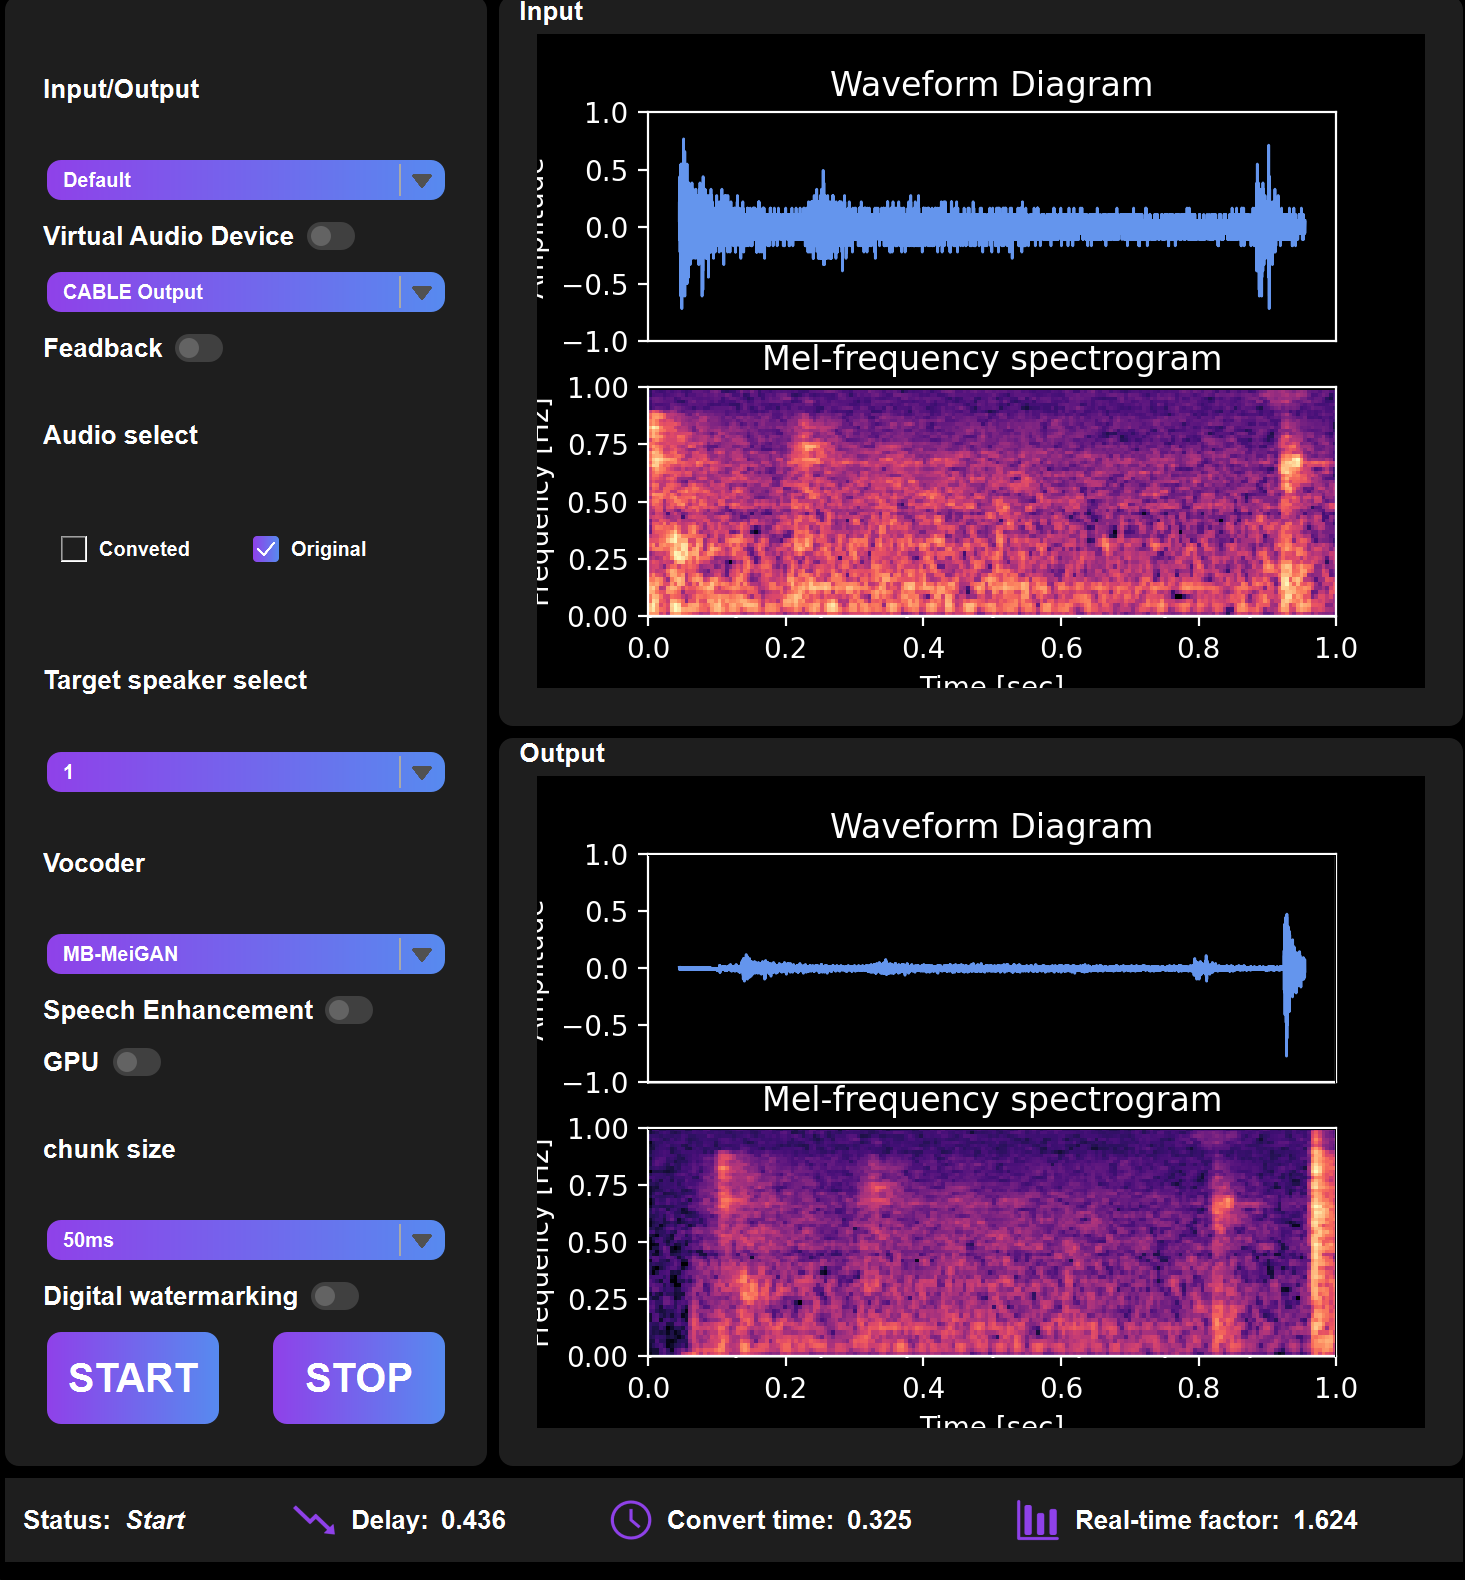Viewport: 1465px width, 1580px height.
Task: Click the Convert time clock icon
Action: tap(630, 1520)
